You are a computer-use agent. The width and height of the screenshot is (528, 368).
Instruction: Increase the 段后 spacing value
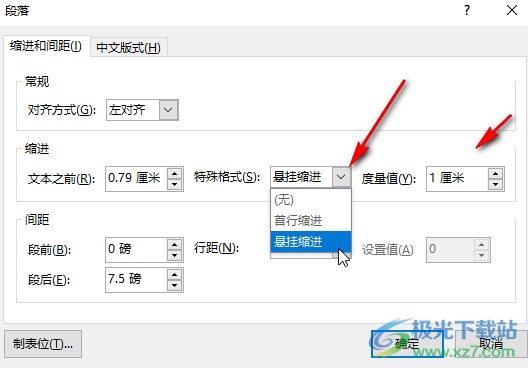coord(174,274)
